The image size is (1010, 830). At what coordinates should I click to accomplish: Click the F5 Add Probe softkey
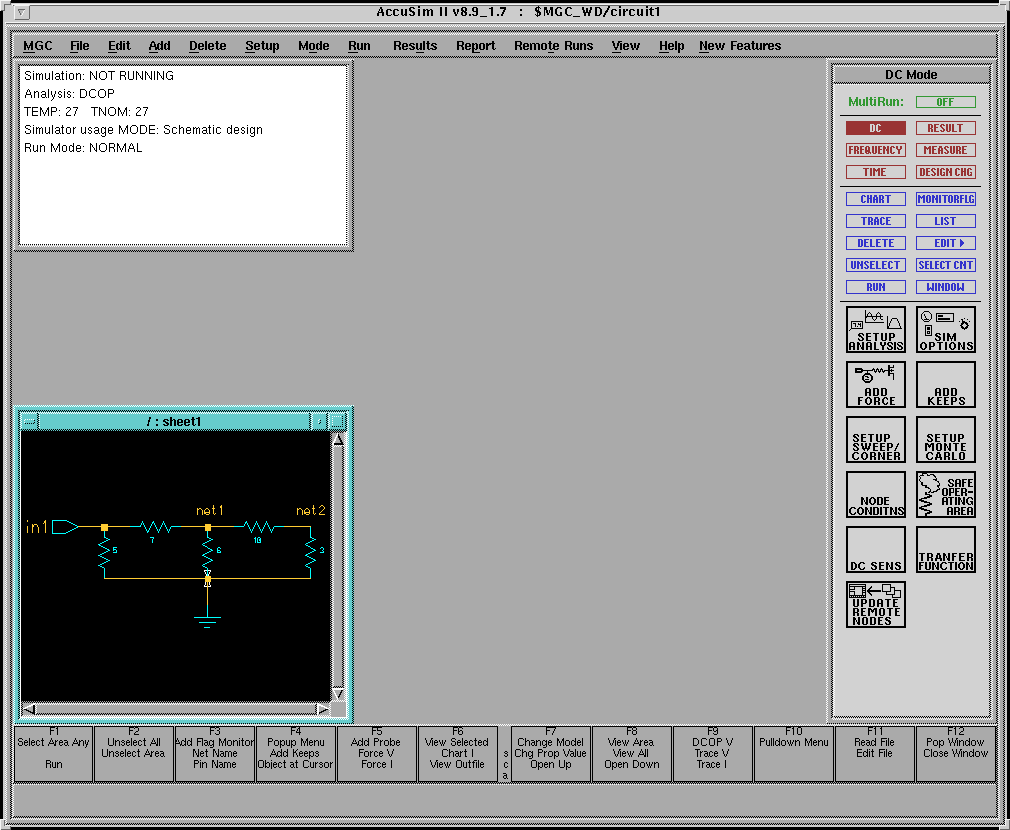(376, 753)
